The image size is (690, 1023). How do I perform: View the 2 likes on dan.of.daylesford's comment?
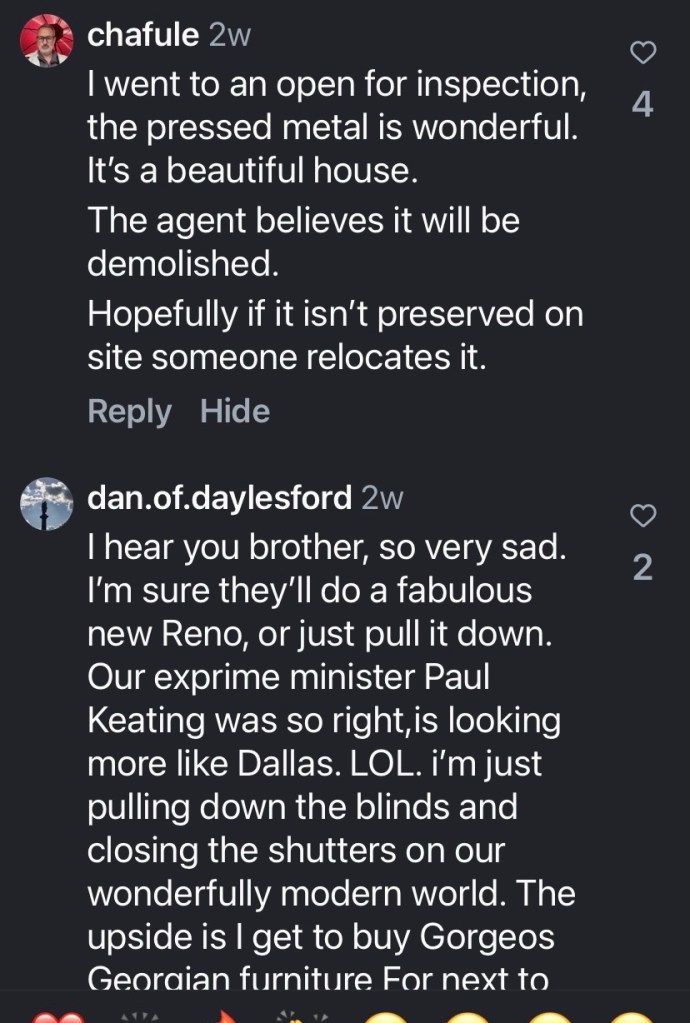(645, 568)
